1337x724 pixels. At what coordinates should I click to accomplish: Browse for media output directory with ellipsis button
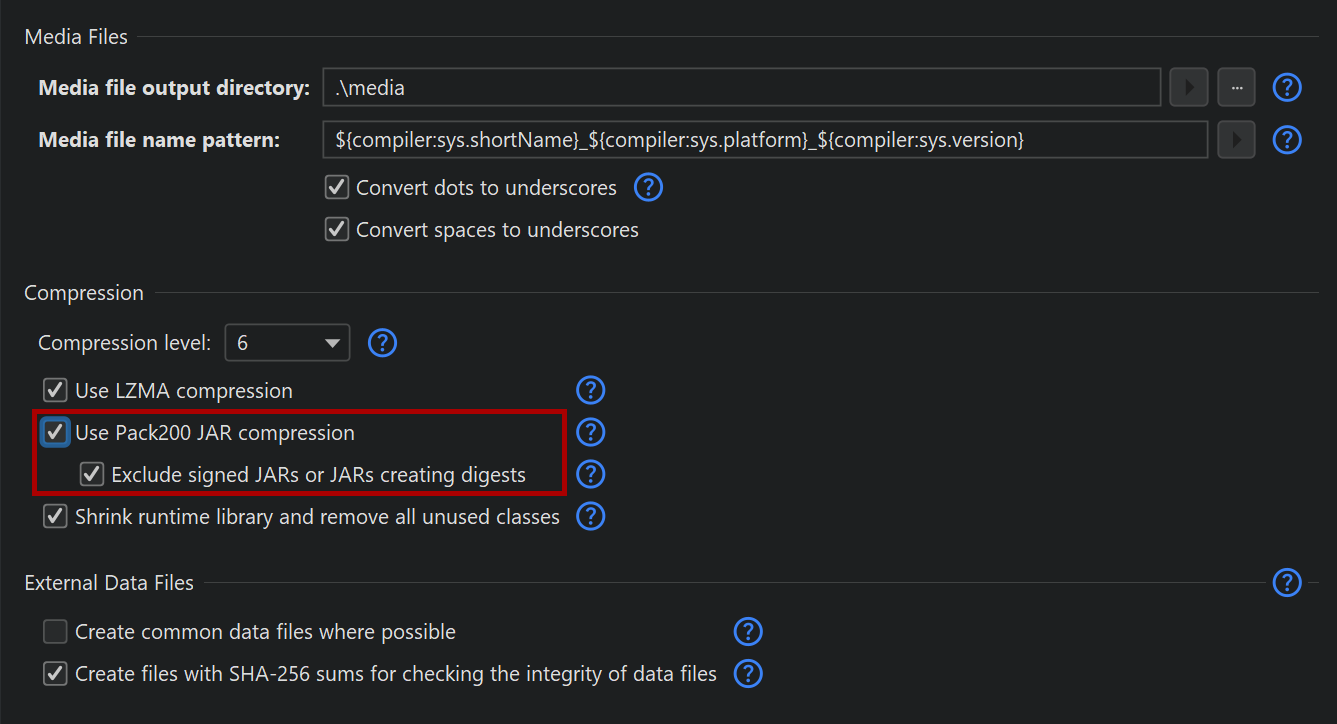[1236, 88]
